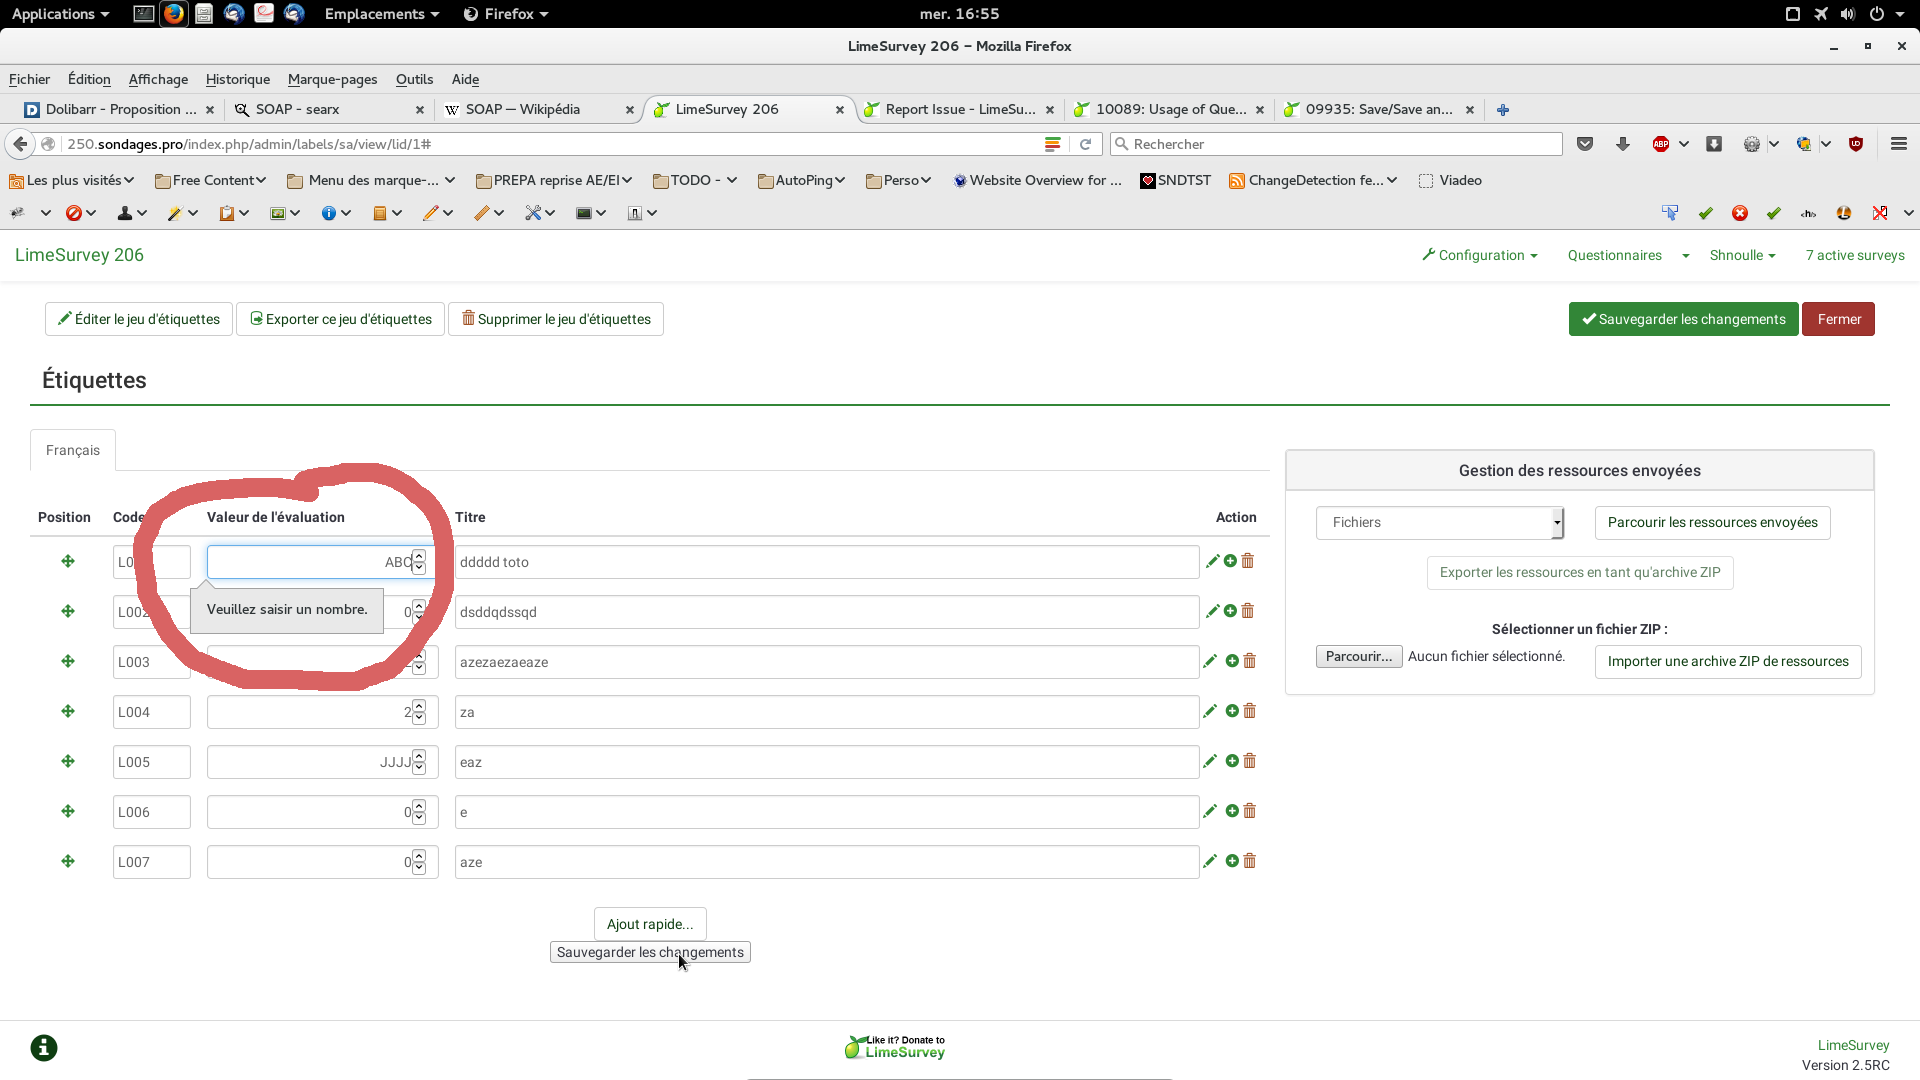
Task: Open the Historique menu
Action: tap(237, 79)
